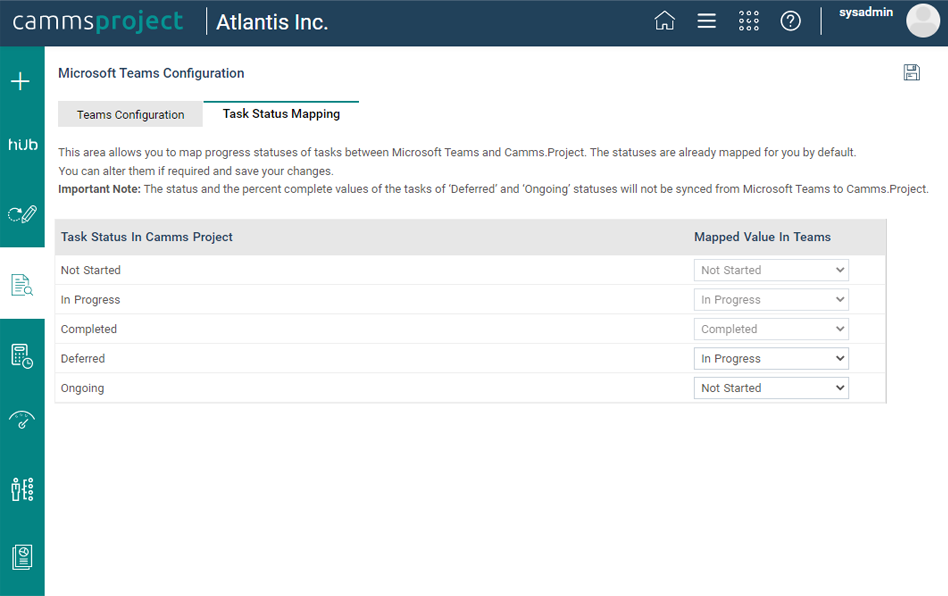
Task: Click the Ongoing status row label
Action: click(x=82, y=388)
